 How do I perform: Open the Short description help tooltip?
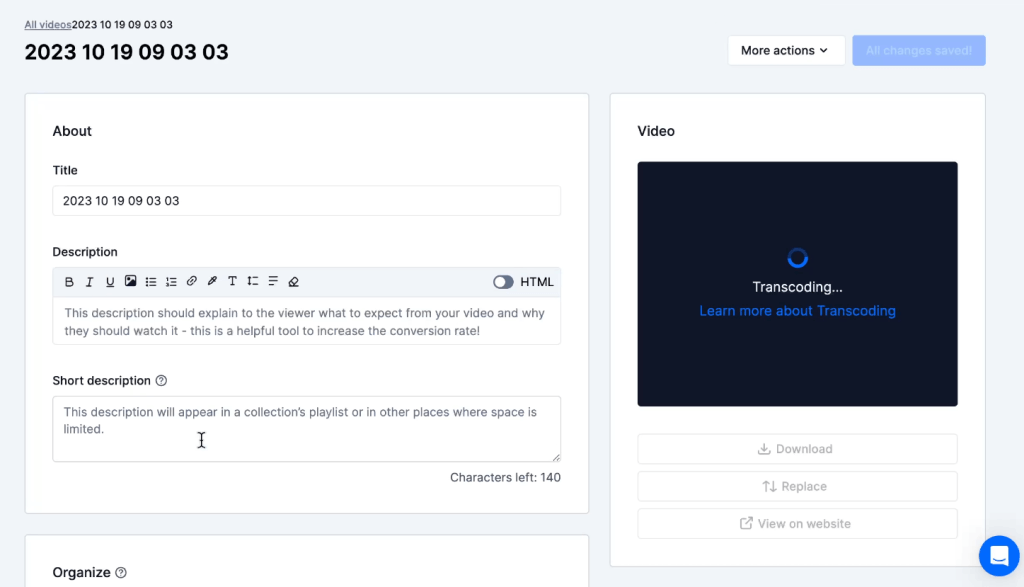coord(163,380)
